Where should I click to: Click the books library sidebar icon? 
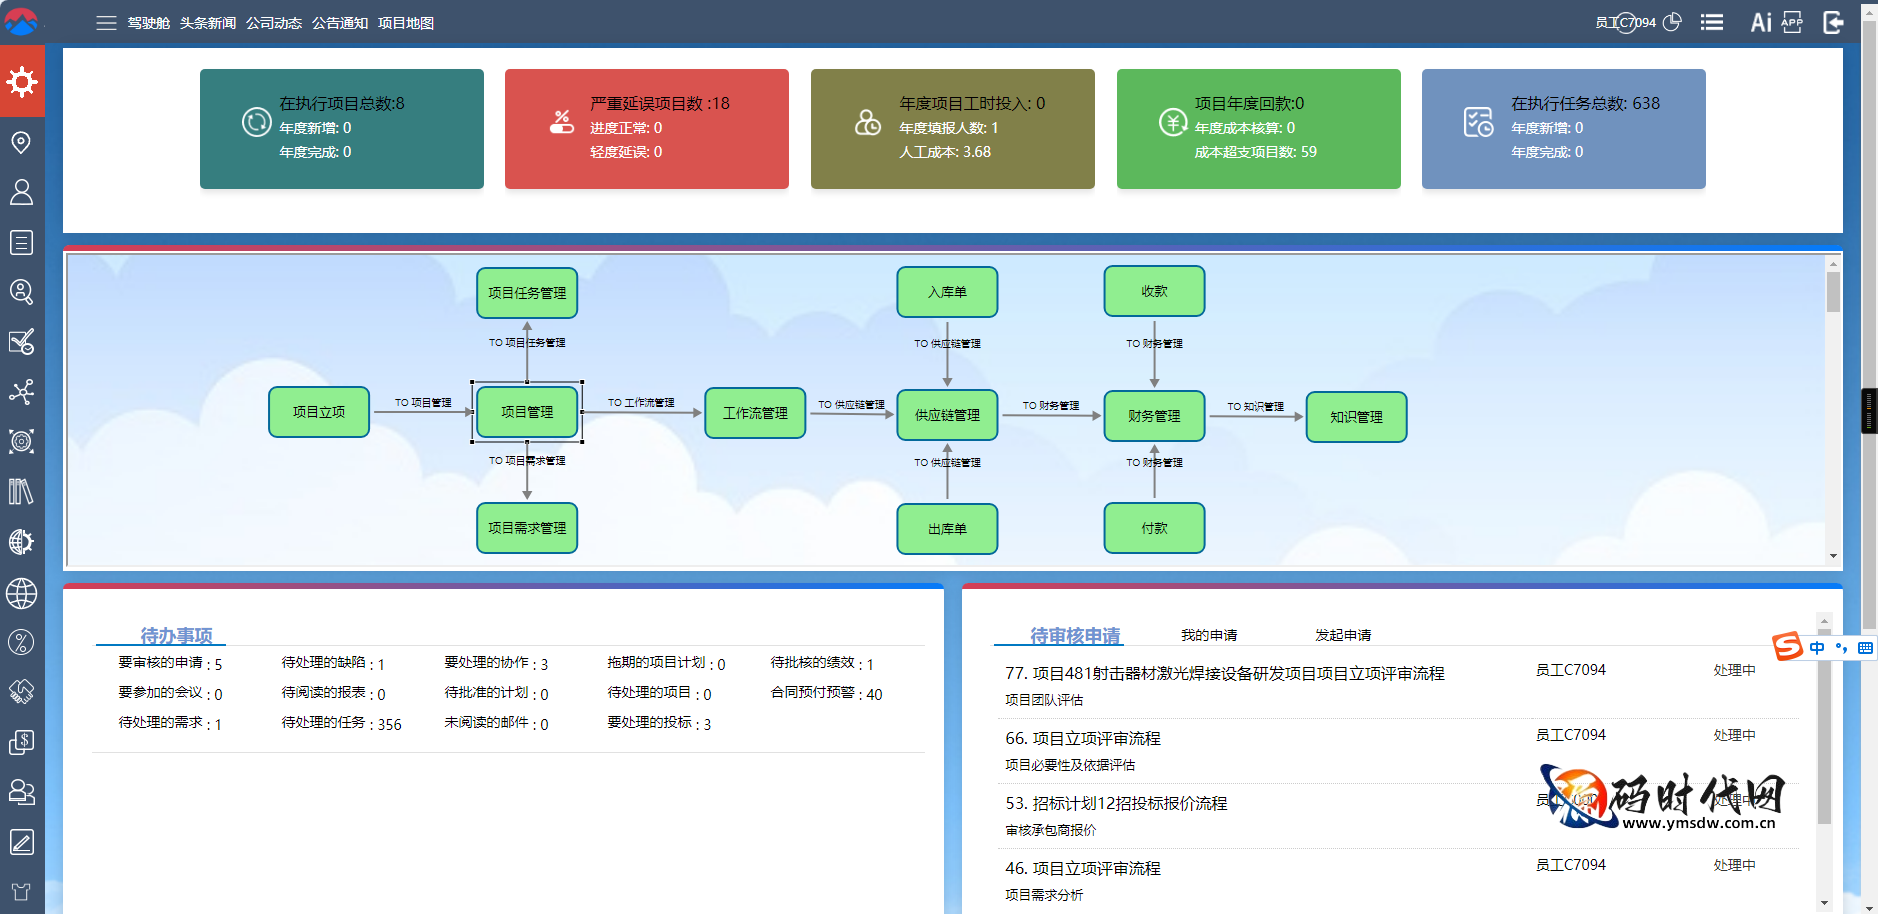[21, 491]
